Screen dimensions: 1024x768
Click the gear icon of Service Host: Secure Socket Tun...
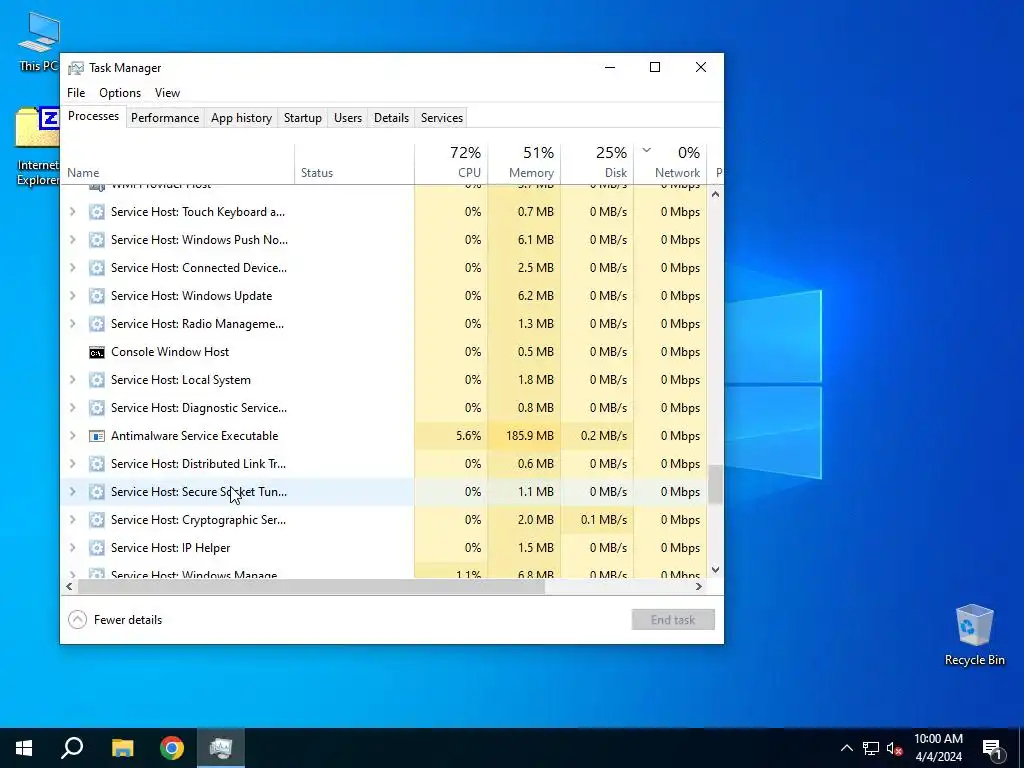[x=97, y=492]
